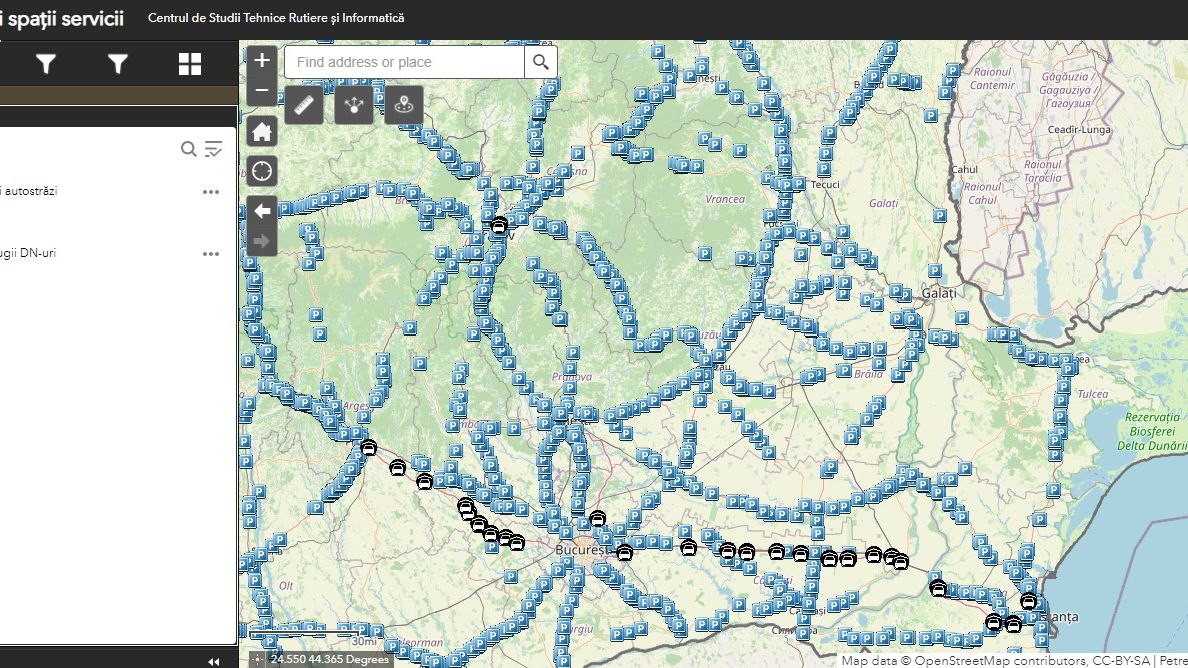1188x668 pixels.
Task: Click the Tulcea city label on map
Action: pyautogui.click(x=1093, y=394)
